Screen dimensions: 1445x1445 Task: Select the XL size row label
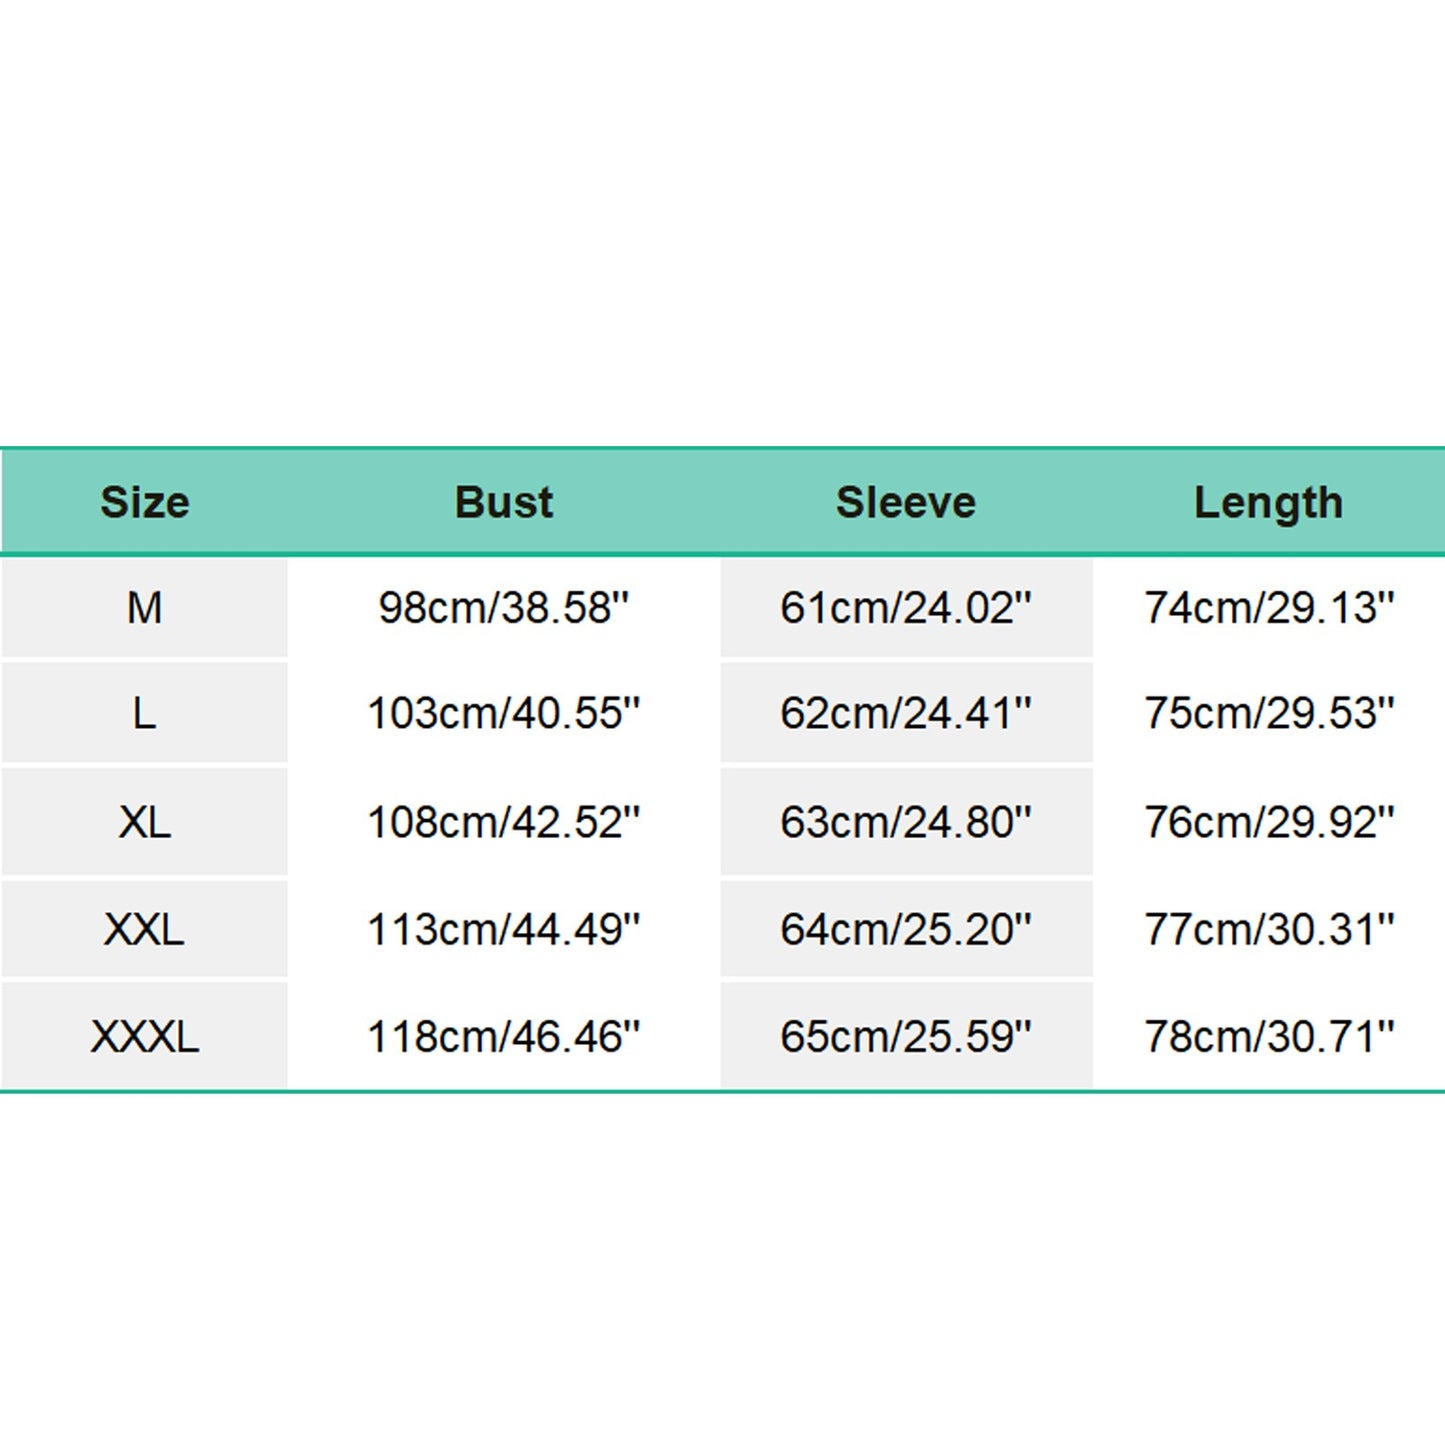[x=144, y=822]
